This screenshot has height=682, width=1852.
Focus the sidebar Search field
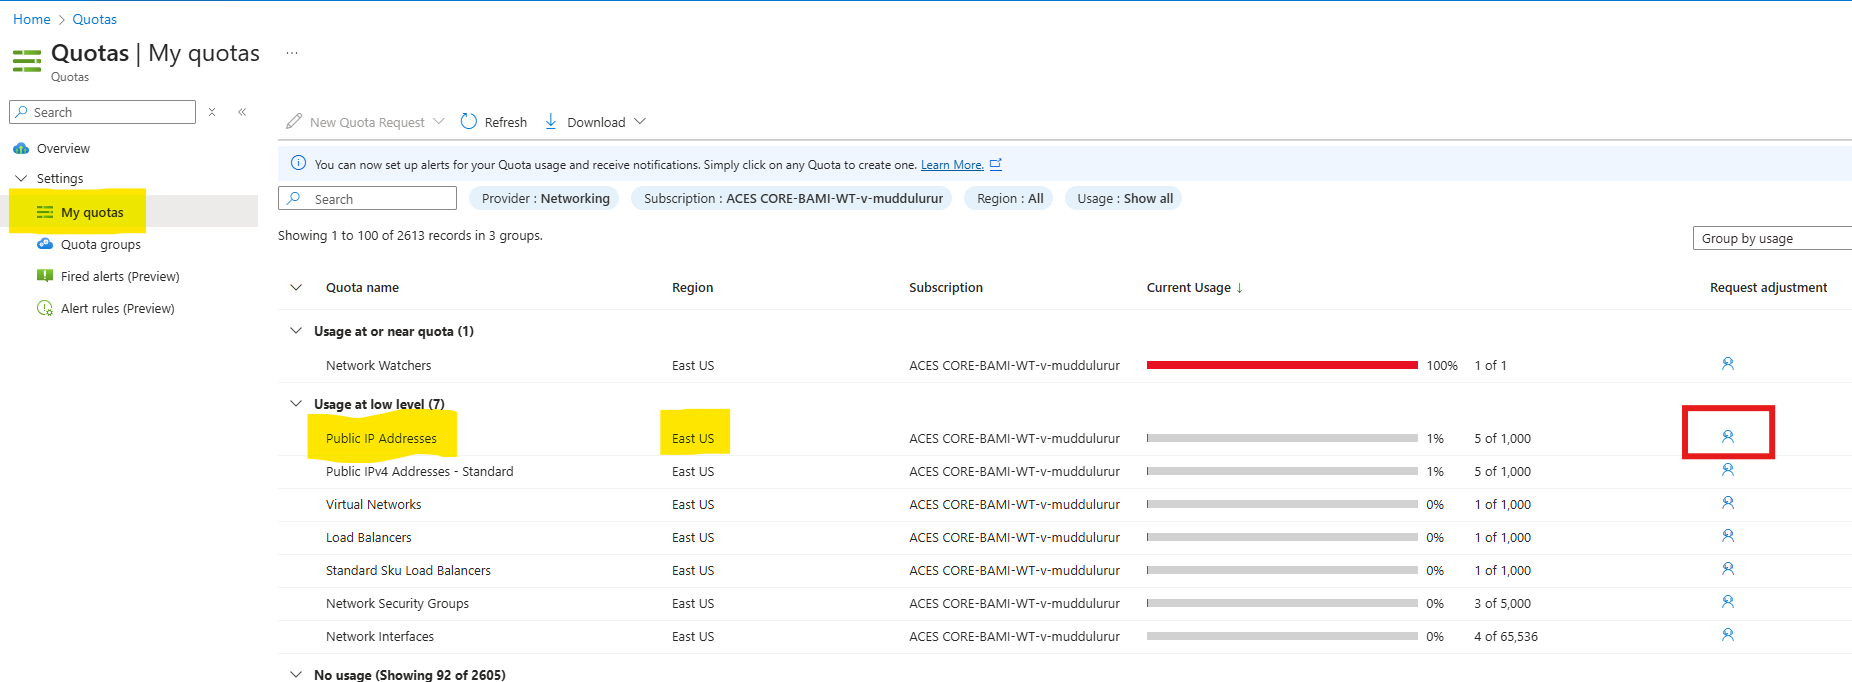click(x=102, y=112)
